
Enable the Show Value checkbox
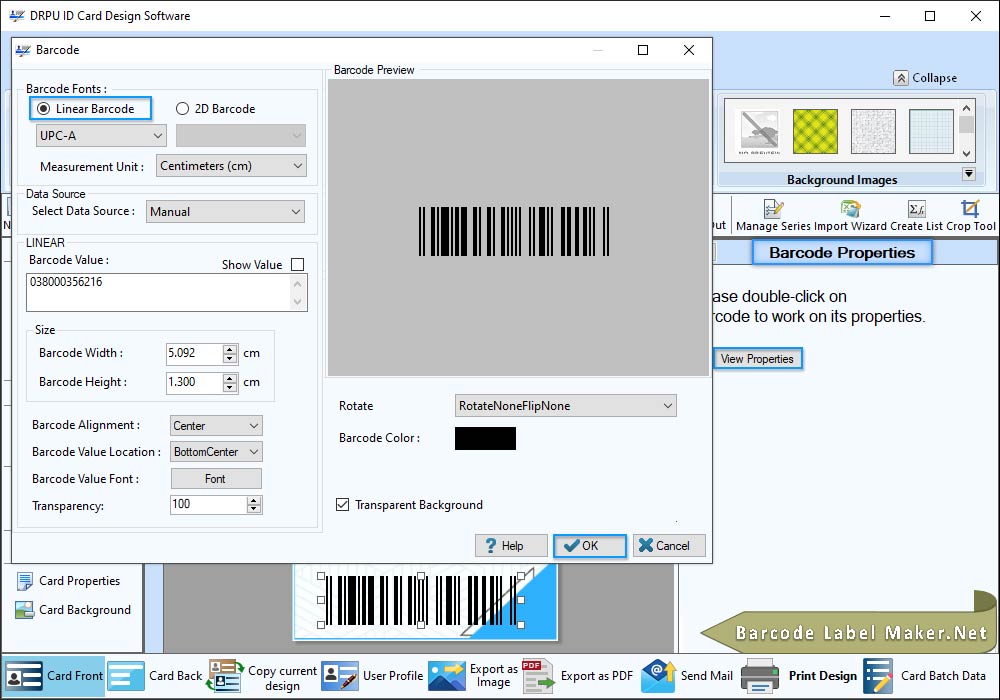(297, 265)
